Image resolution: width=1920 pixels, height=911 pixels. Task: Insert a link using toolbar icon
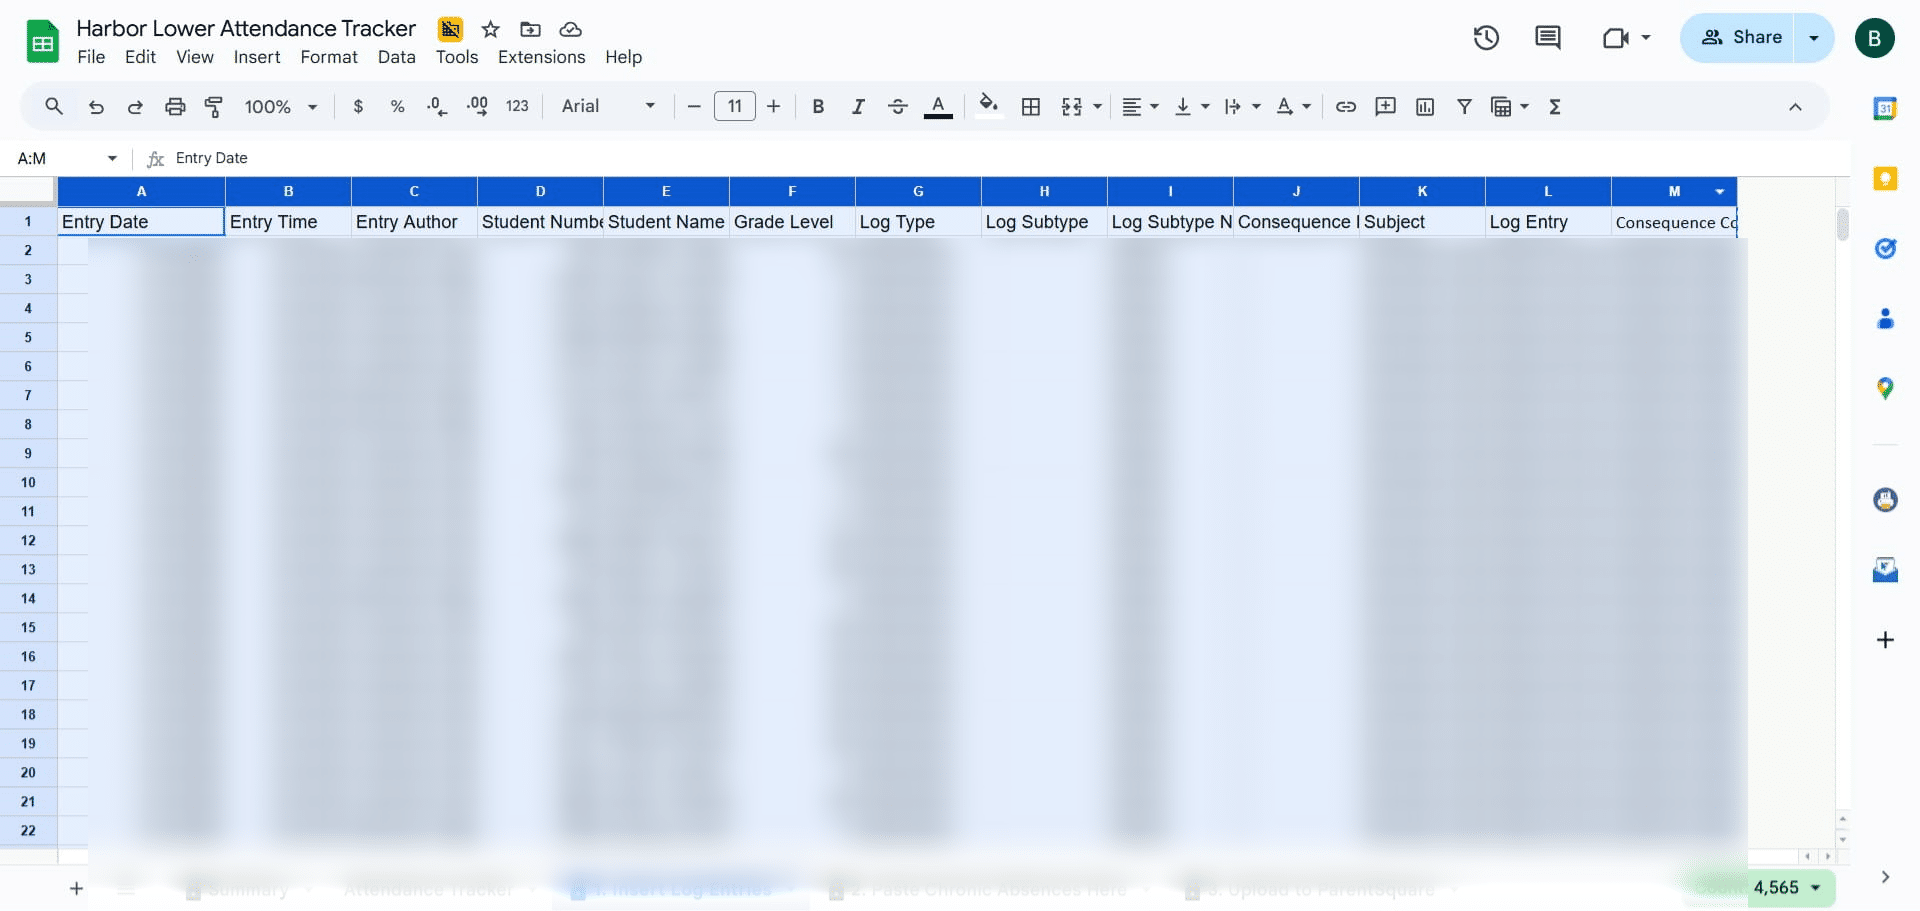tap(1346, 106)
